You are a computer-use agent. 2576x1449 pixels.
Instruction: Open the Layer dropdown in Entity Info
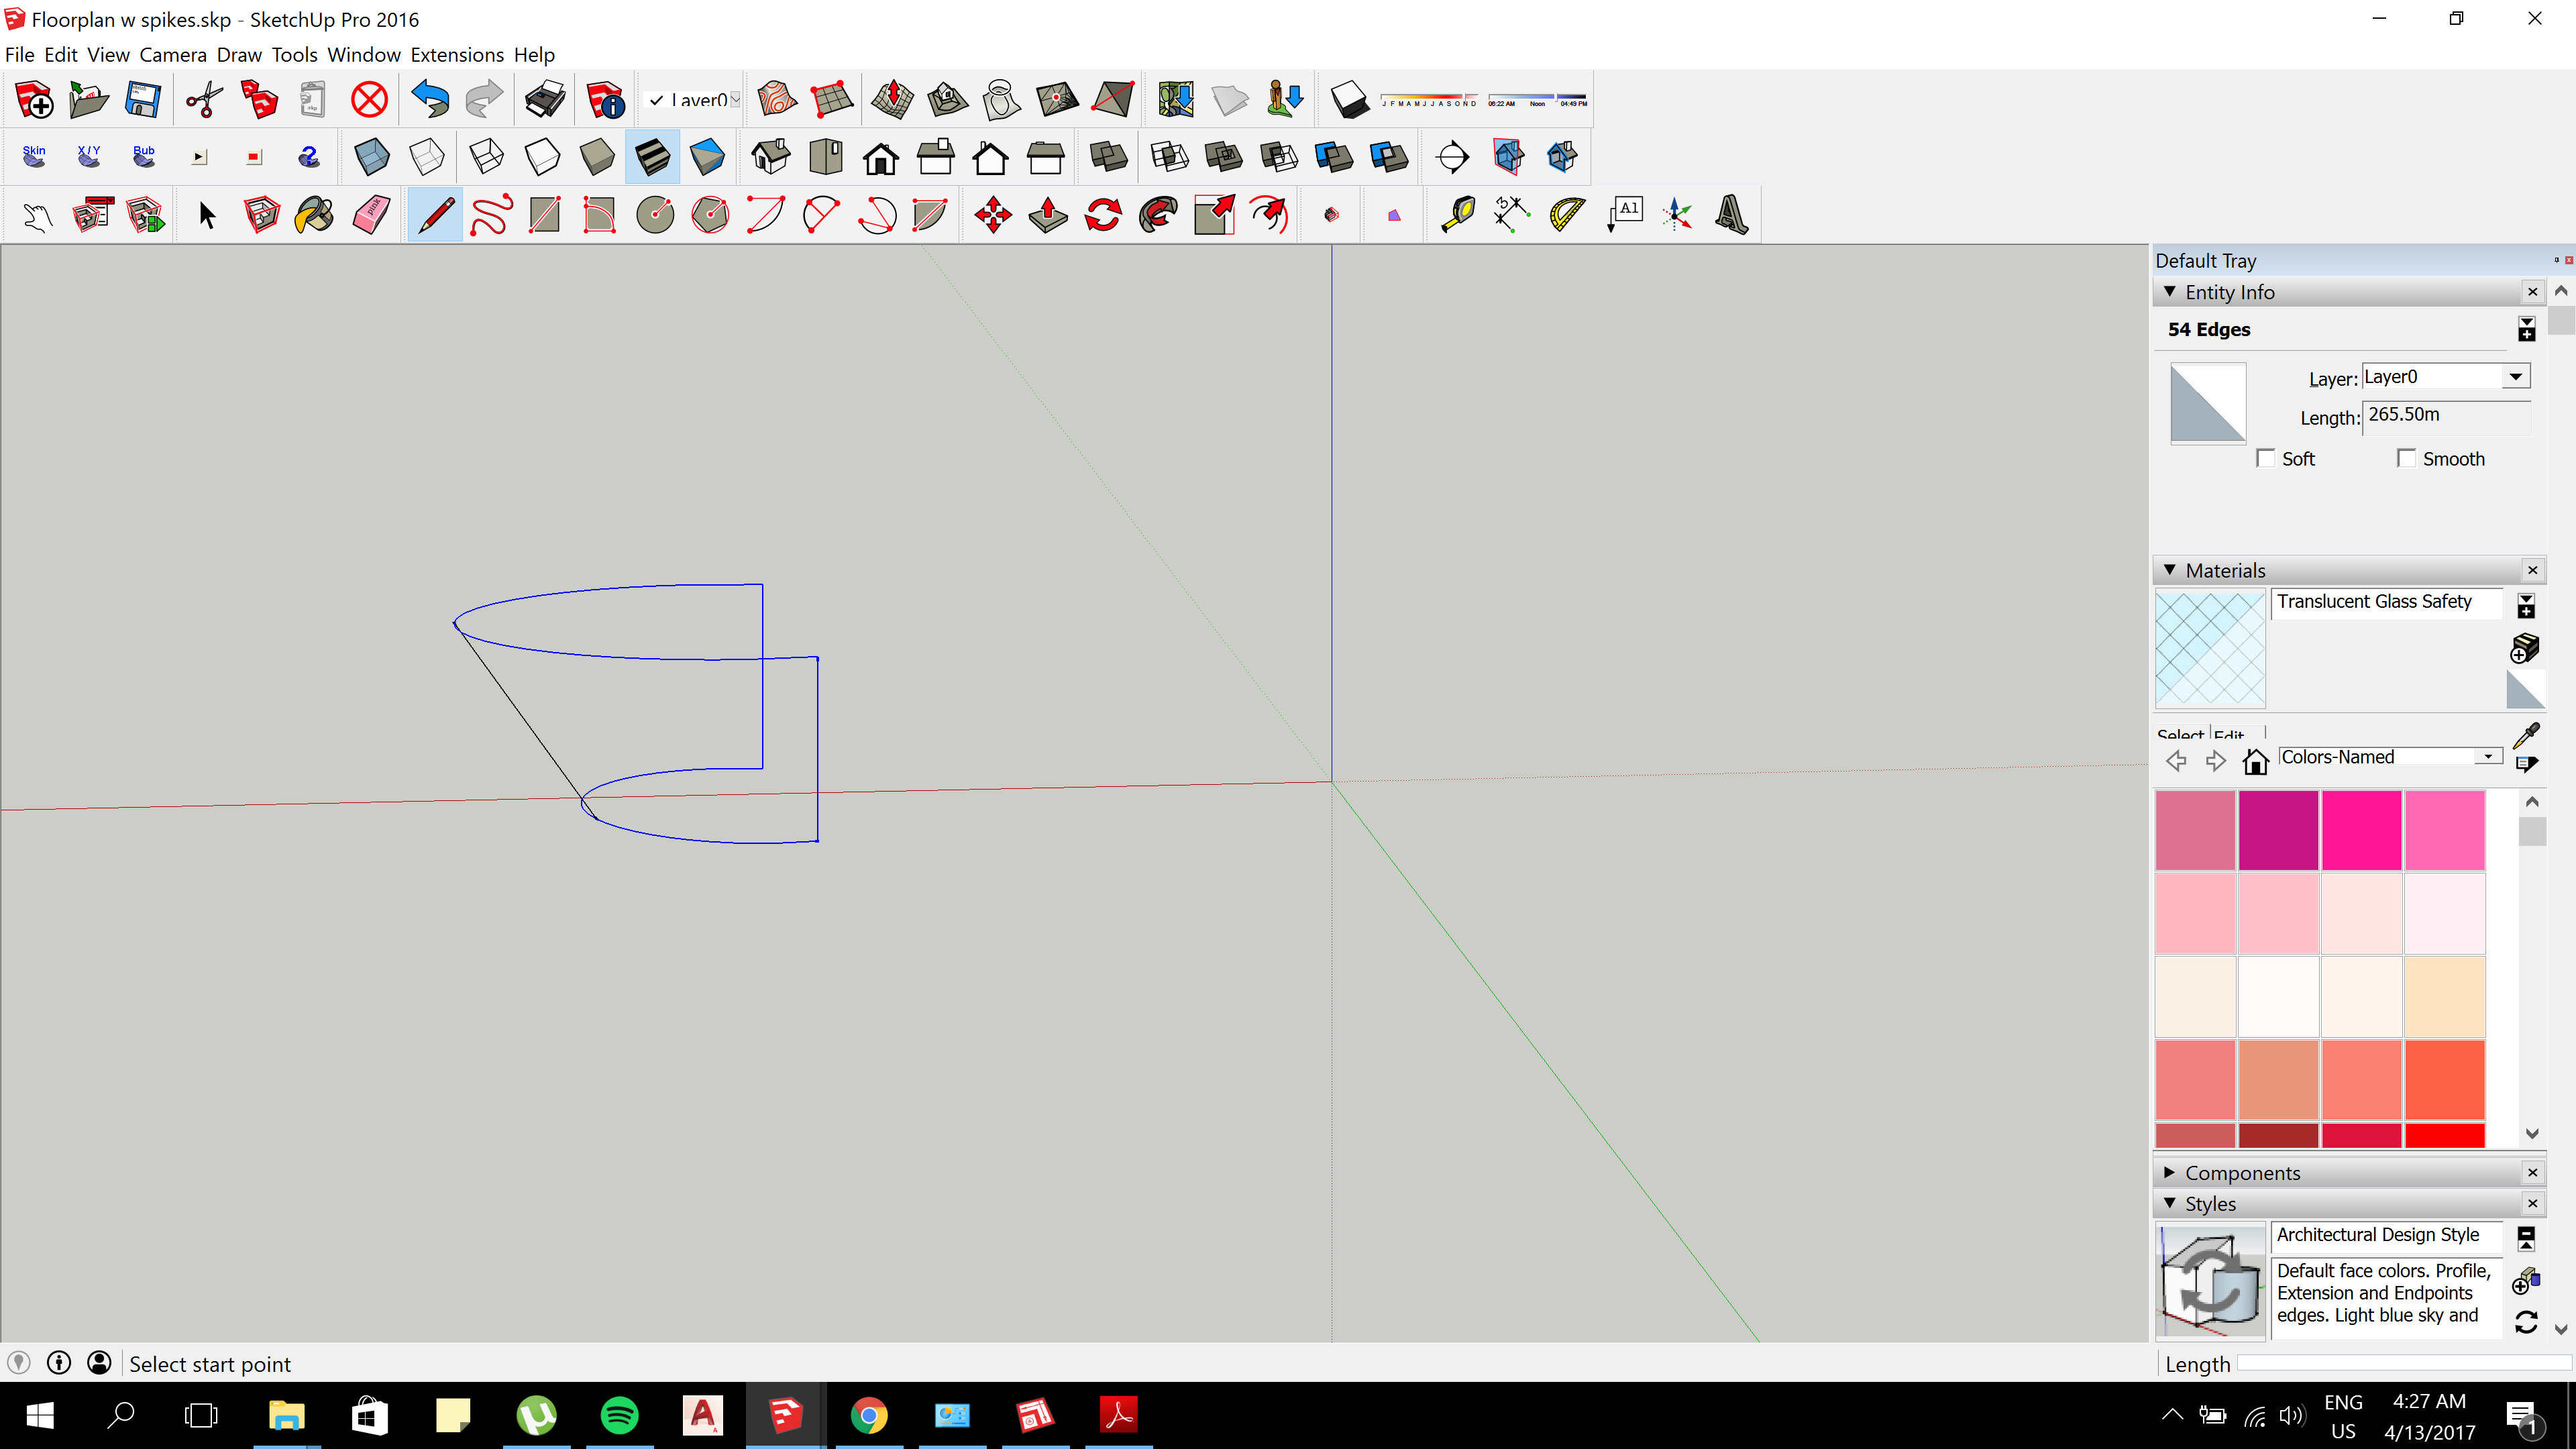[x=2515, y=377]
